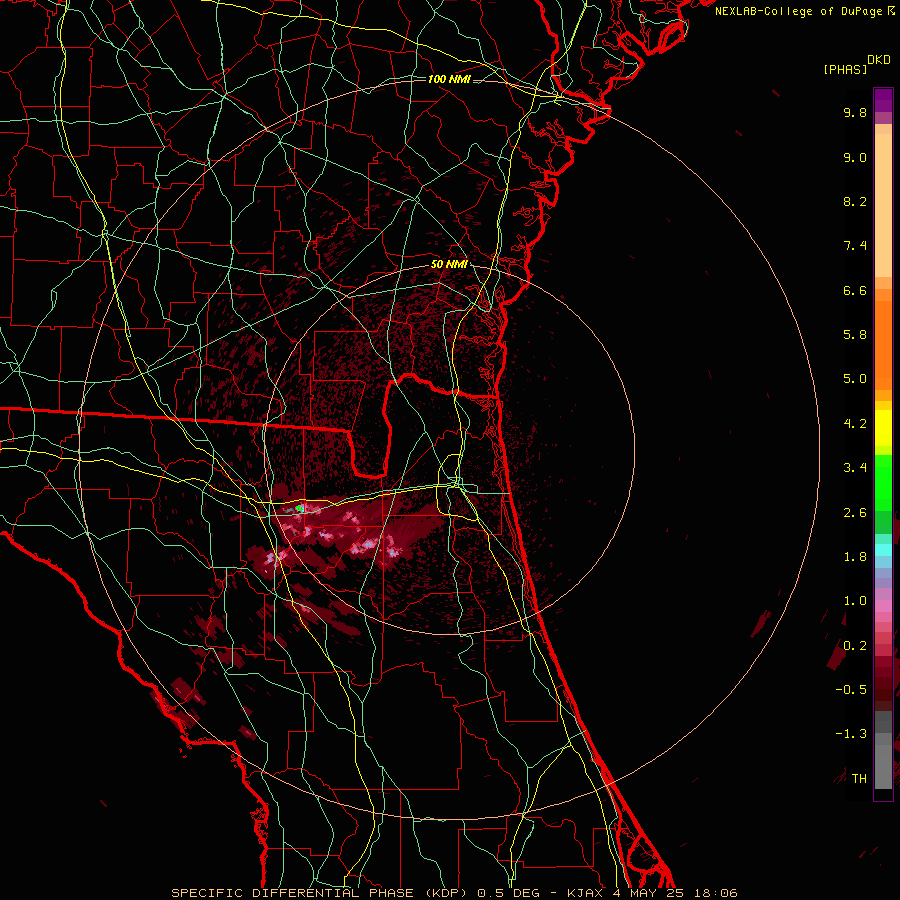Viewport: 900px width, 900px height.
Task: Click the green high-KDP pixel in the radar echo
Action: click(x=299, y=509)
